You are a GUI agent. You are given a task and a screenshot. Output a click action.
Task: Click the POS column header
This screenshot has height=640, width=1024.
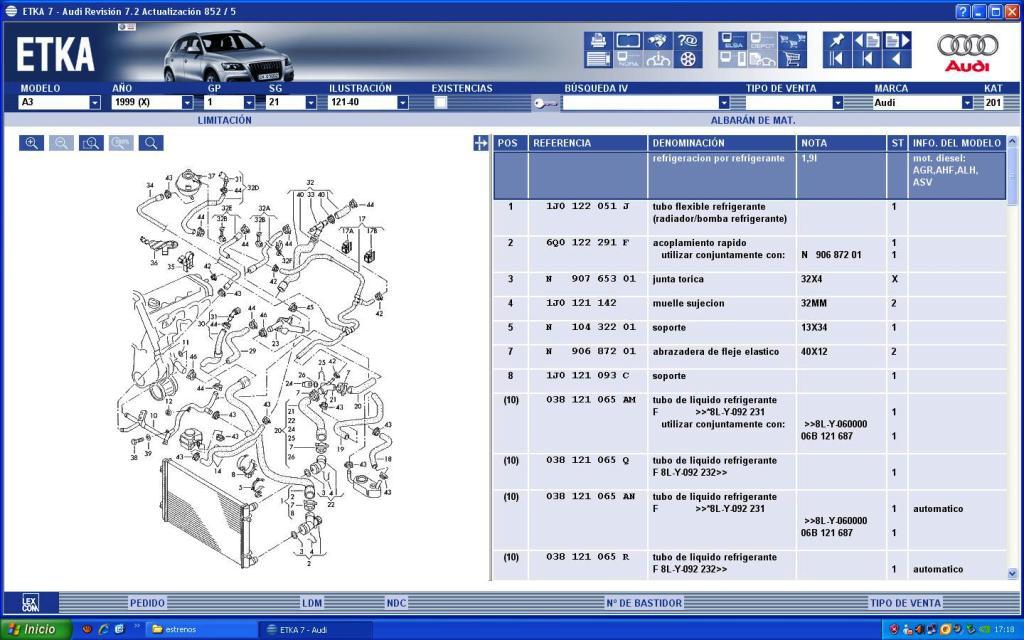(x=510, y=143)
